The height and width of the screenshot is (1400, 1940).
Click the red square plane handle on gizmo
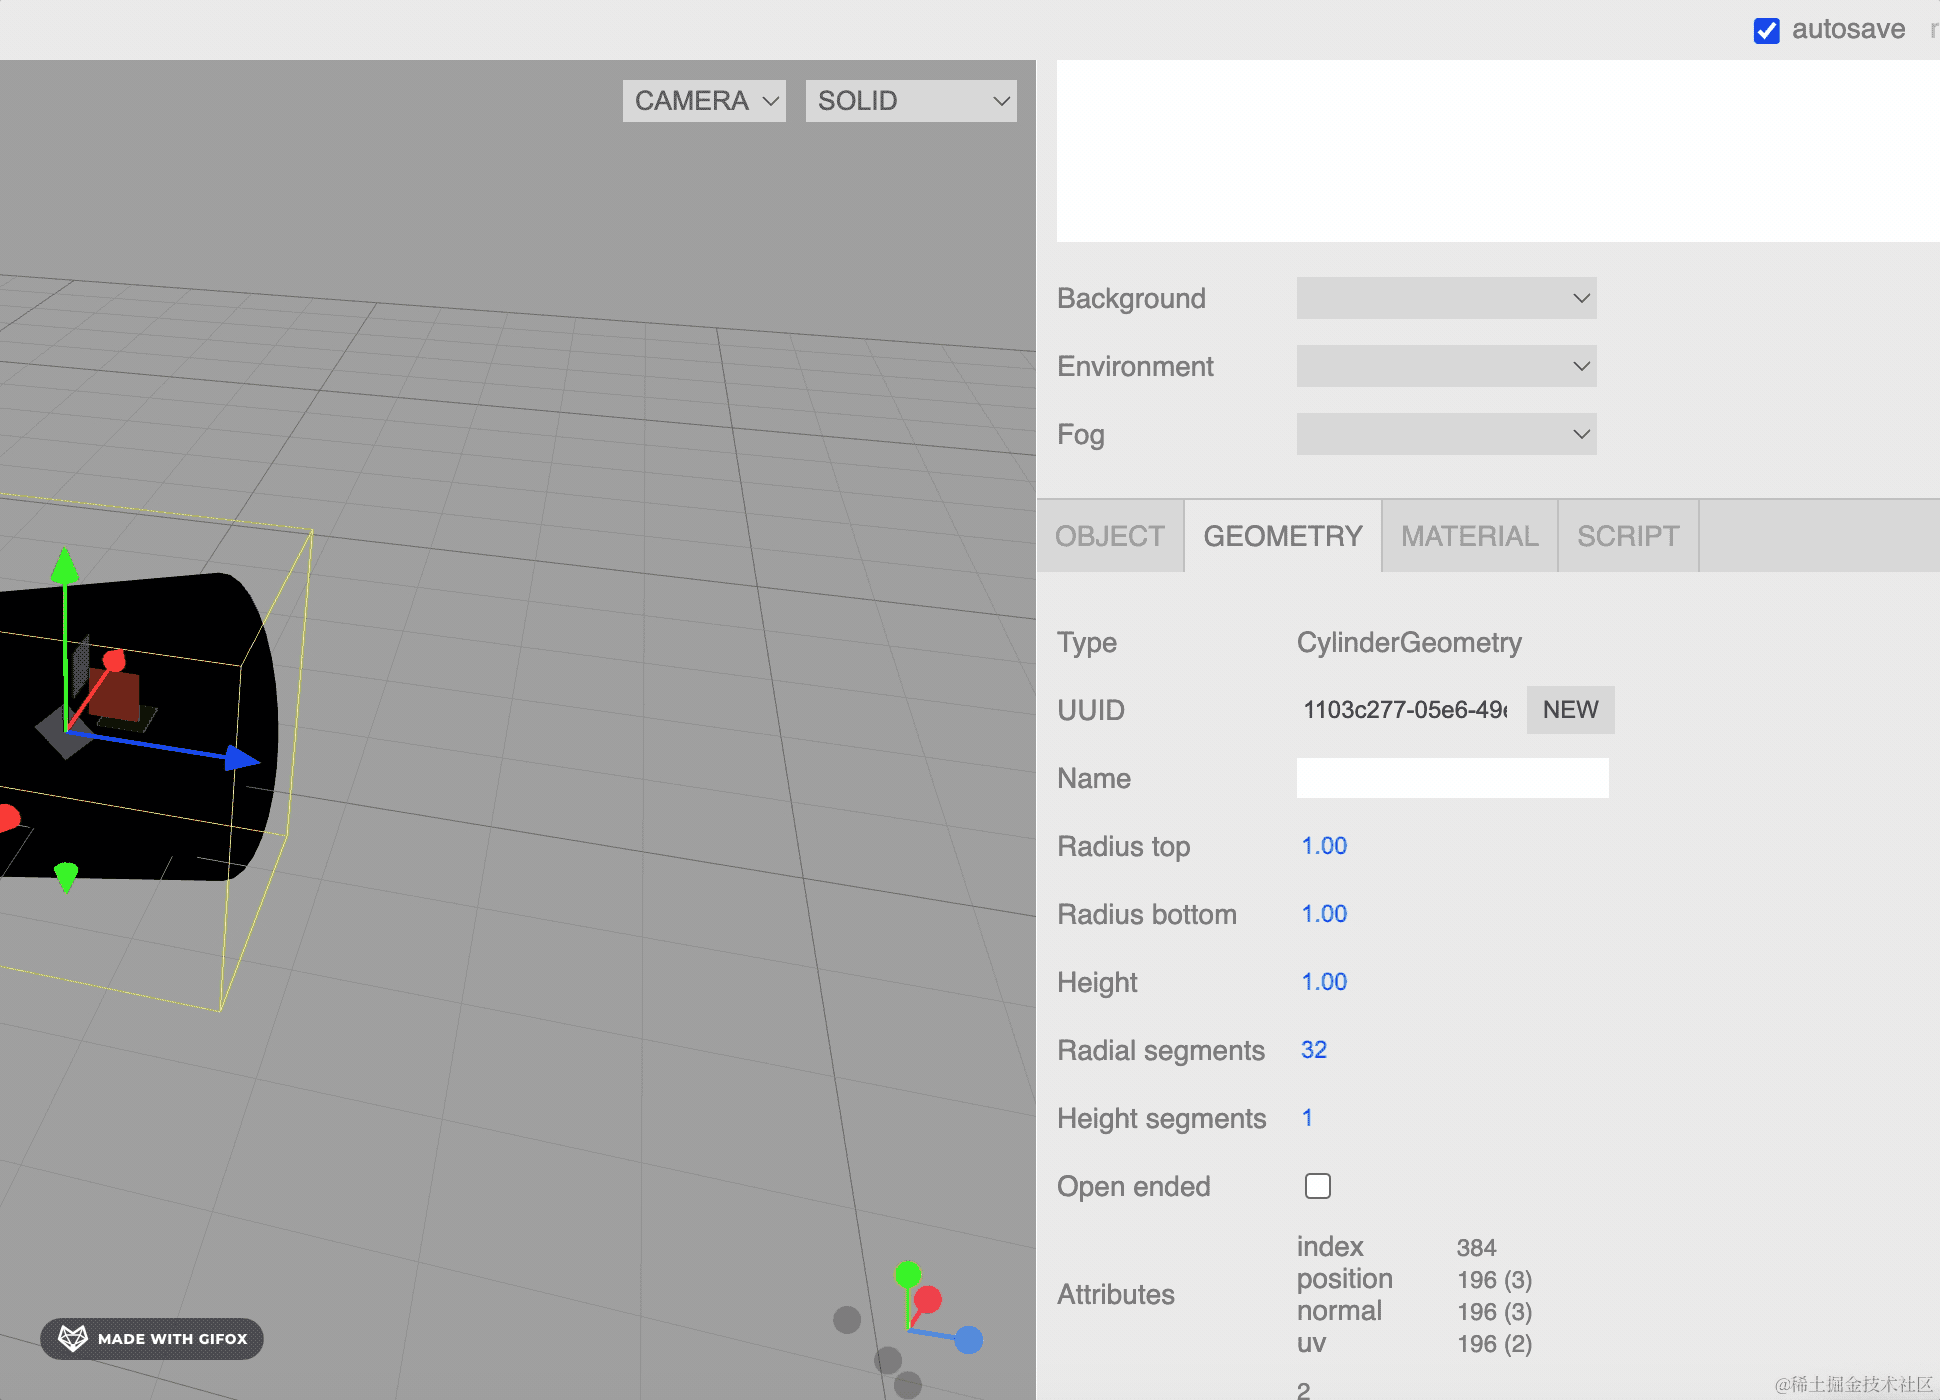coord(116,695)
